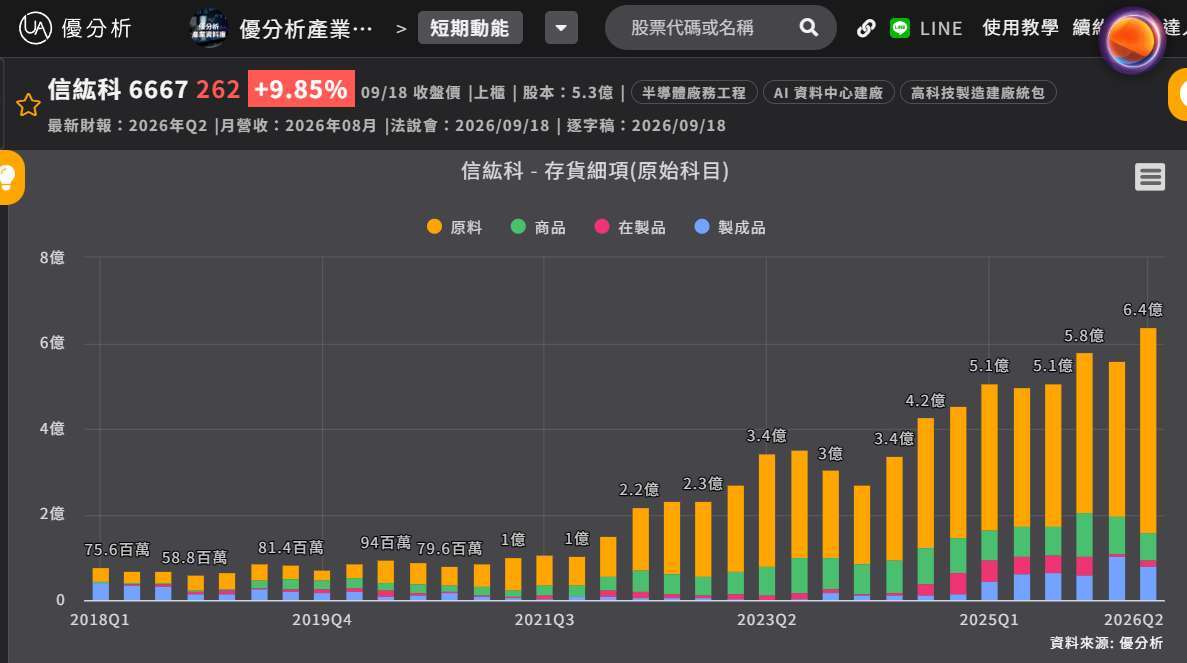1187x663 pixels.
Task: Add 信紘科 to favorites with star icon
Action: [28, 104]
